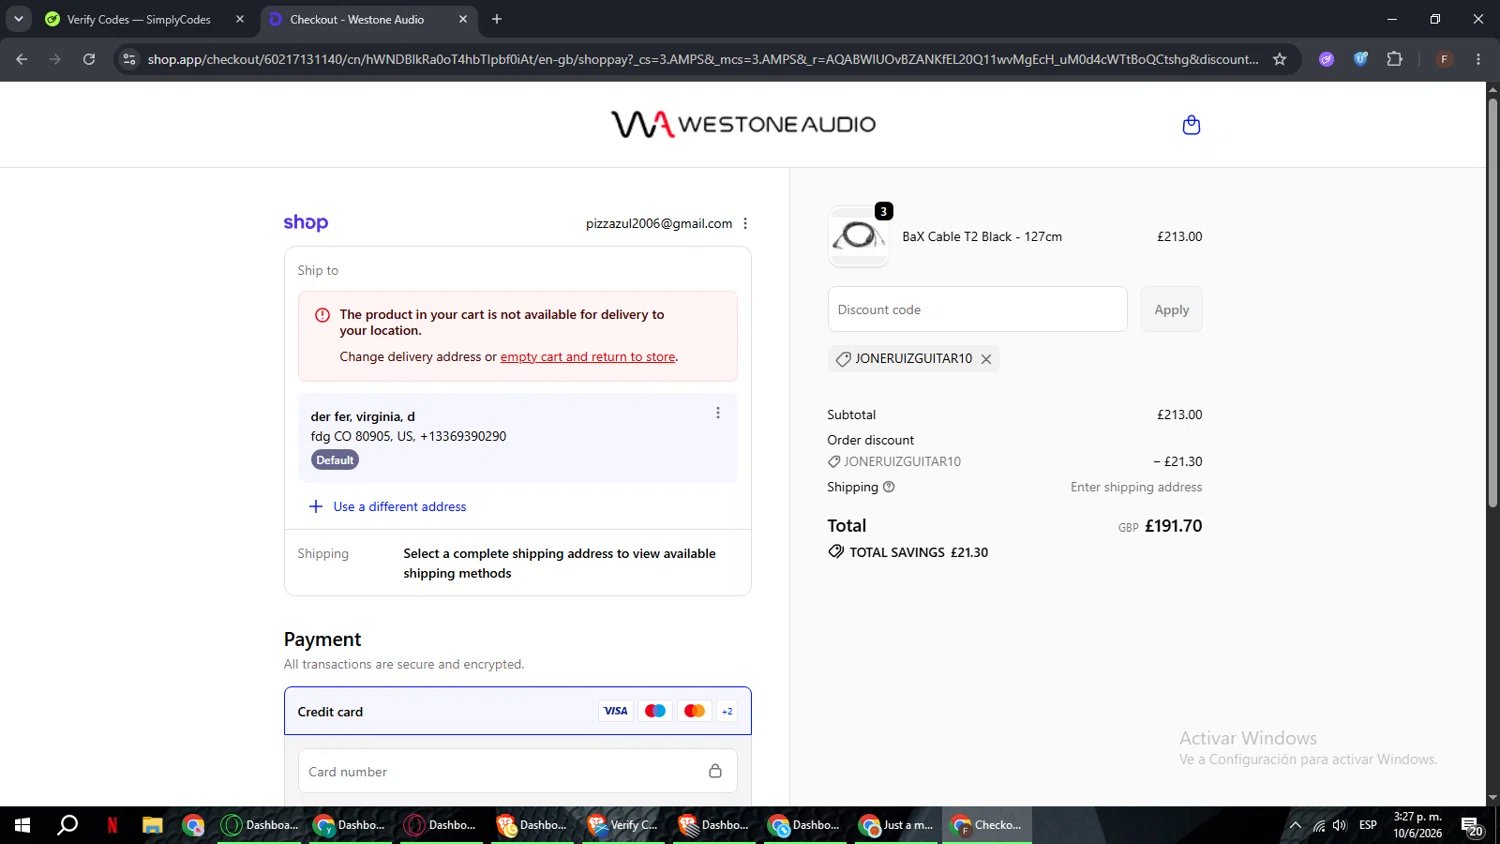
Task: Click the Mastercard logo
Action: point(694,711)
